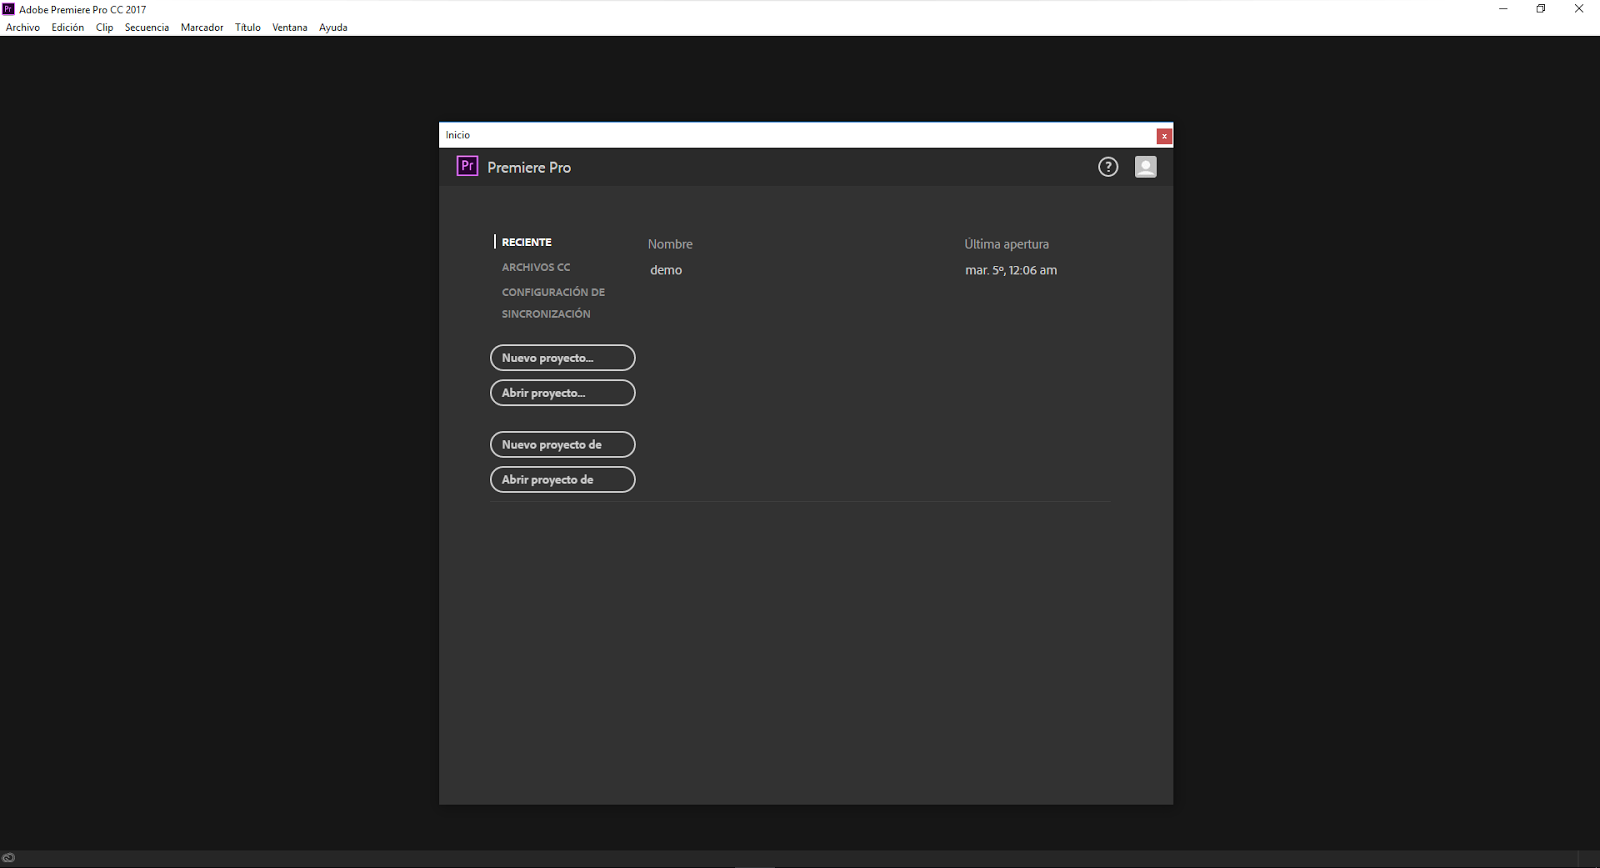Viewport: 1600px width, 868px height.
Task: Open the recent project named demo
Action: [666, 270]
